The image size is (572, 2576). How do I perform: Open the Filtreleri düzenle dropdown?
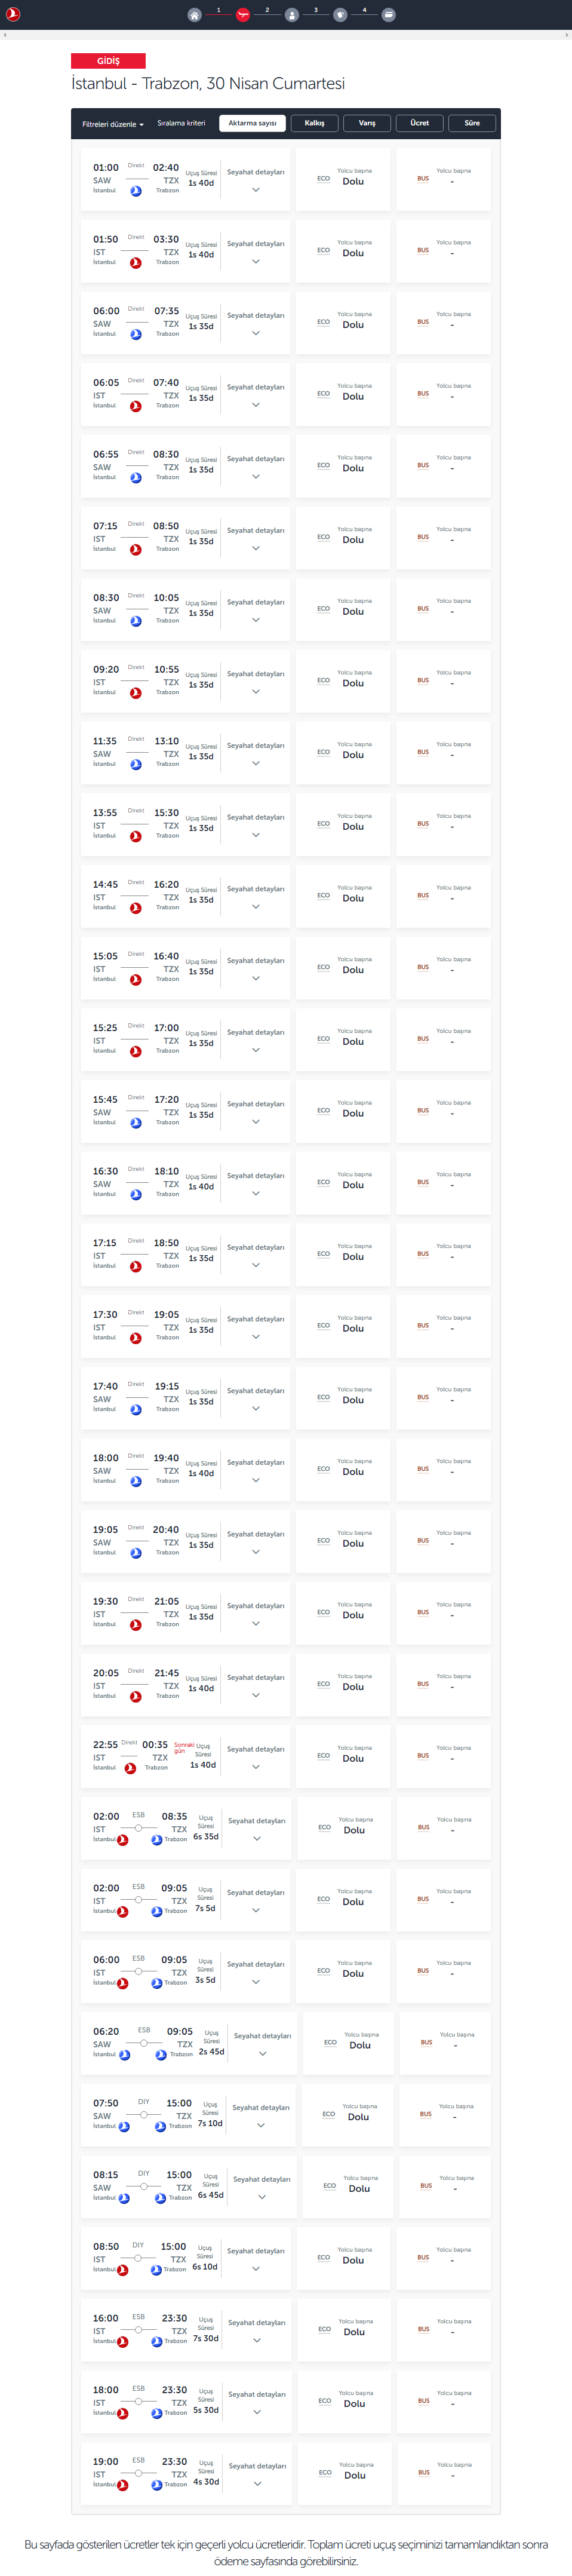coord(113,124)
